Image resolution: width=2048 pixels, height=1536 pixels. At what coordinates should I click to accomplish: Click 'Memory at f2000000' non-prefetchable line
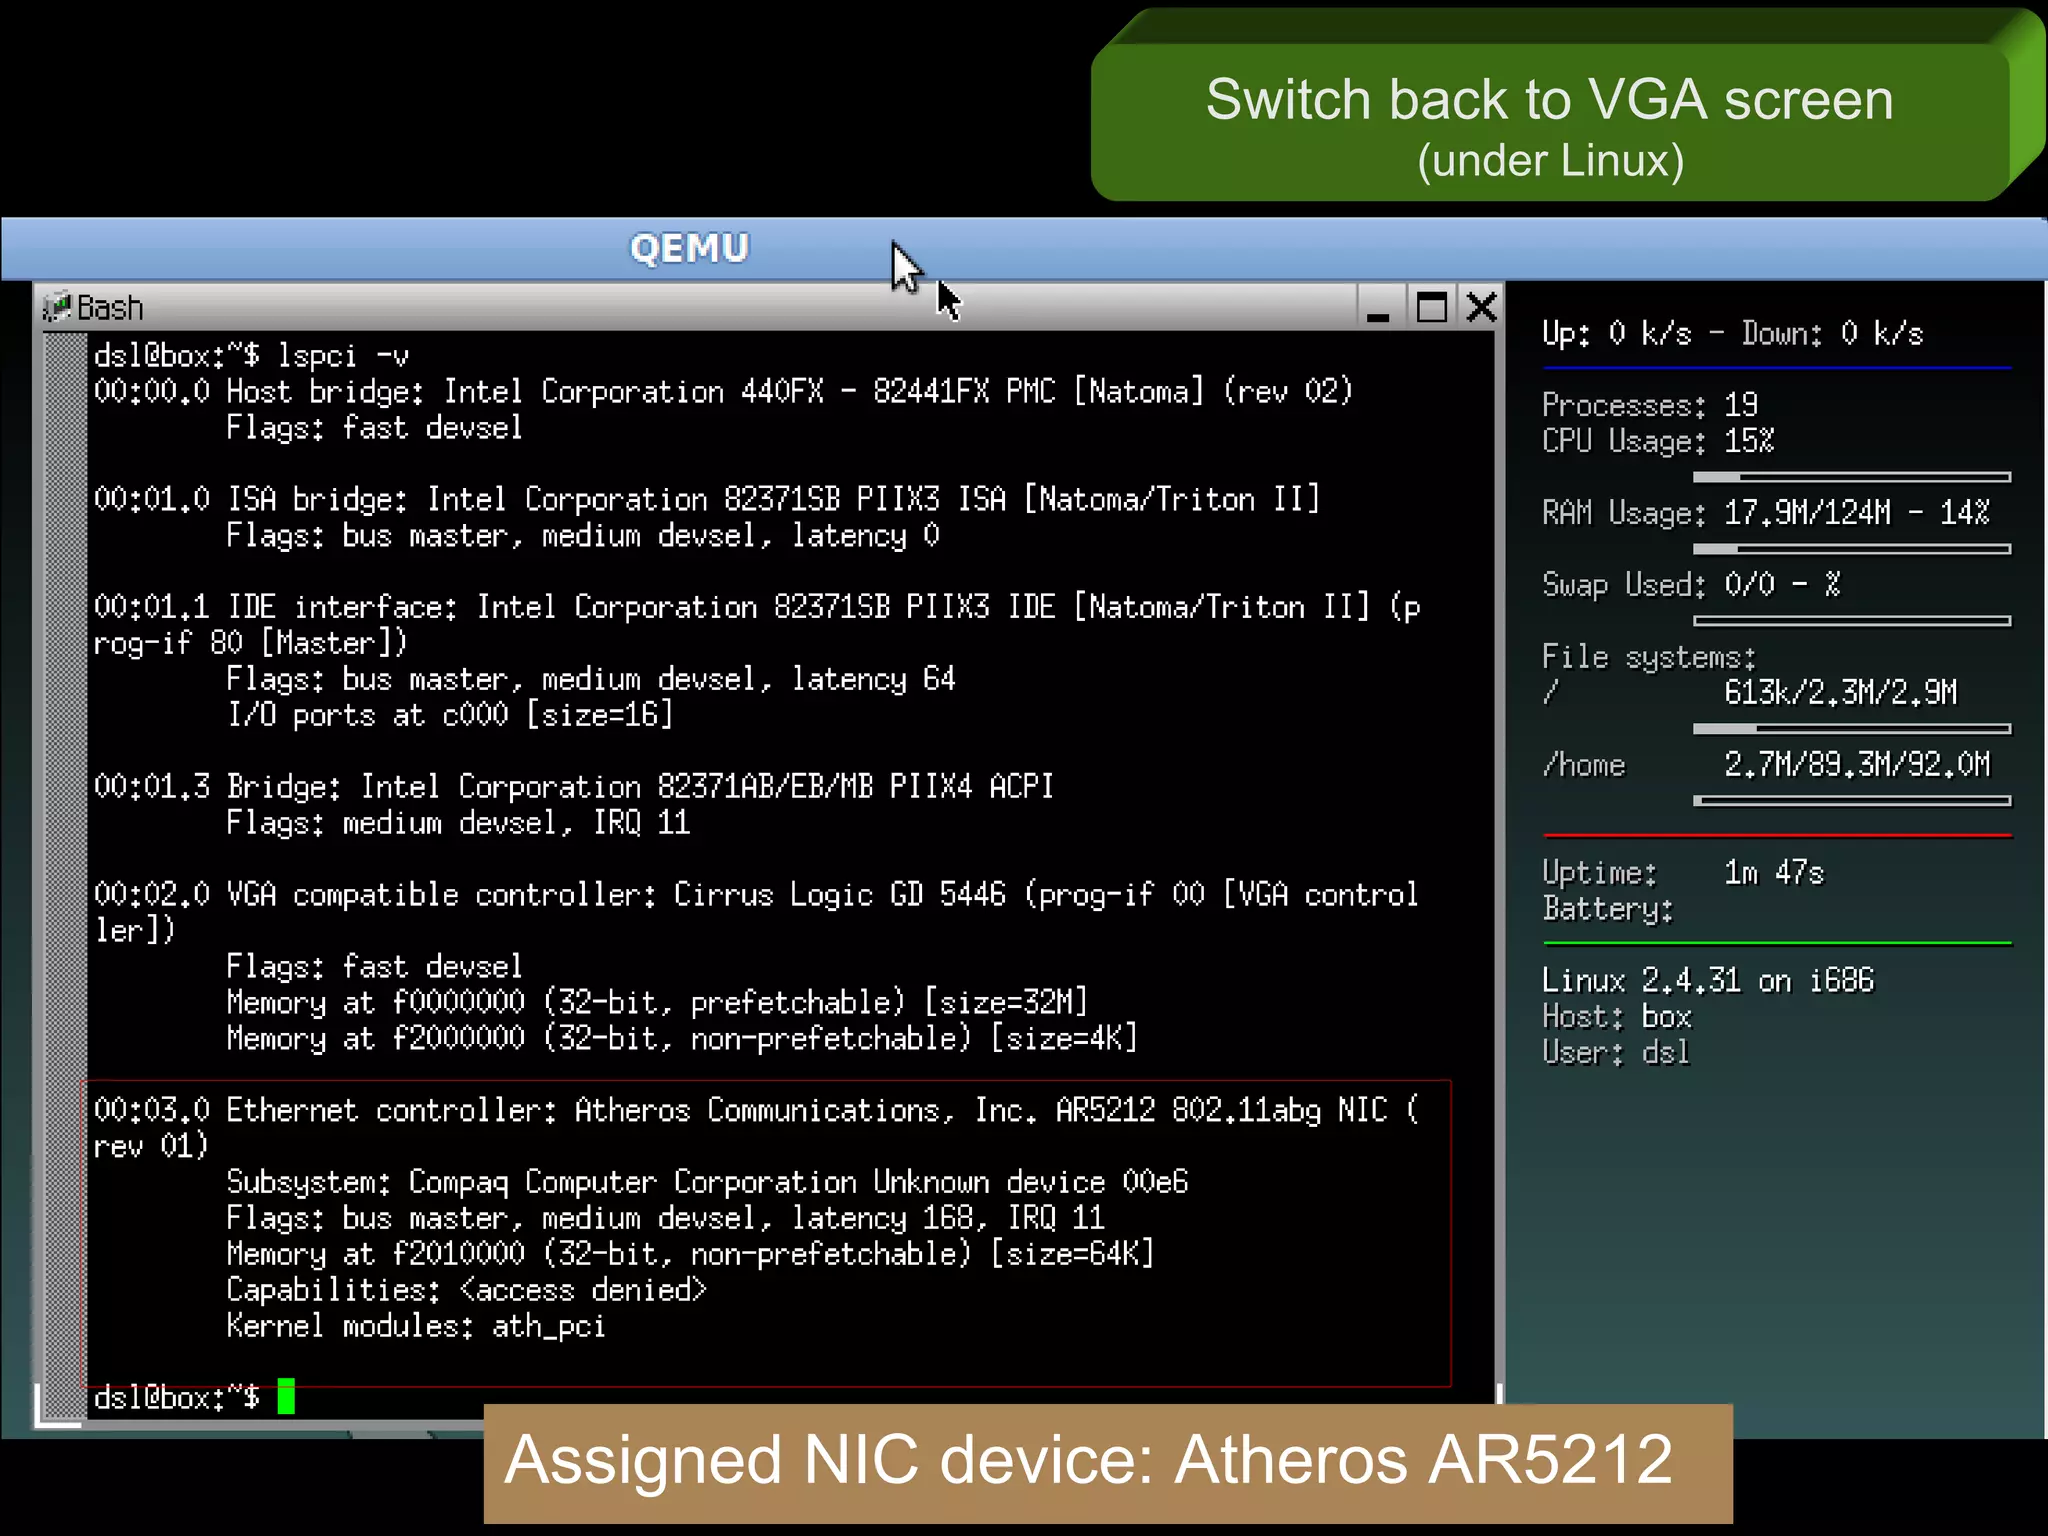[682, 1038]
